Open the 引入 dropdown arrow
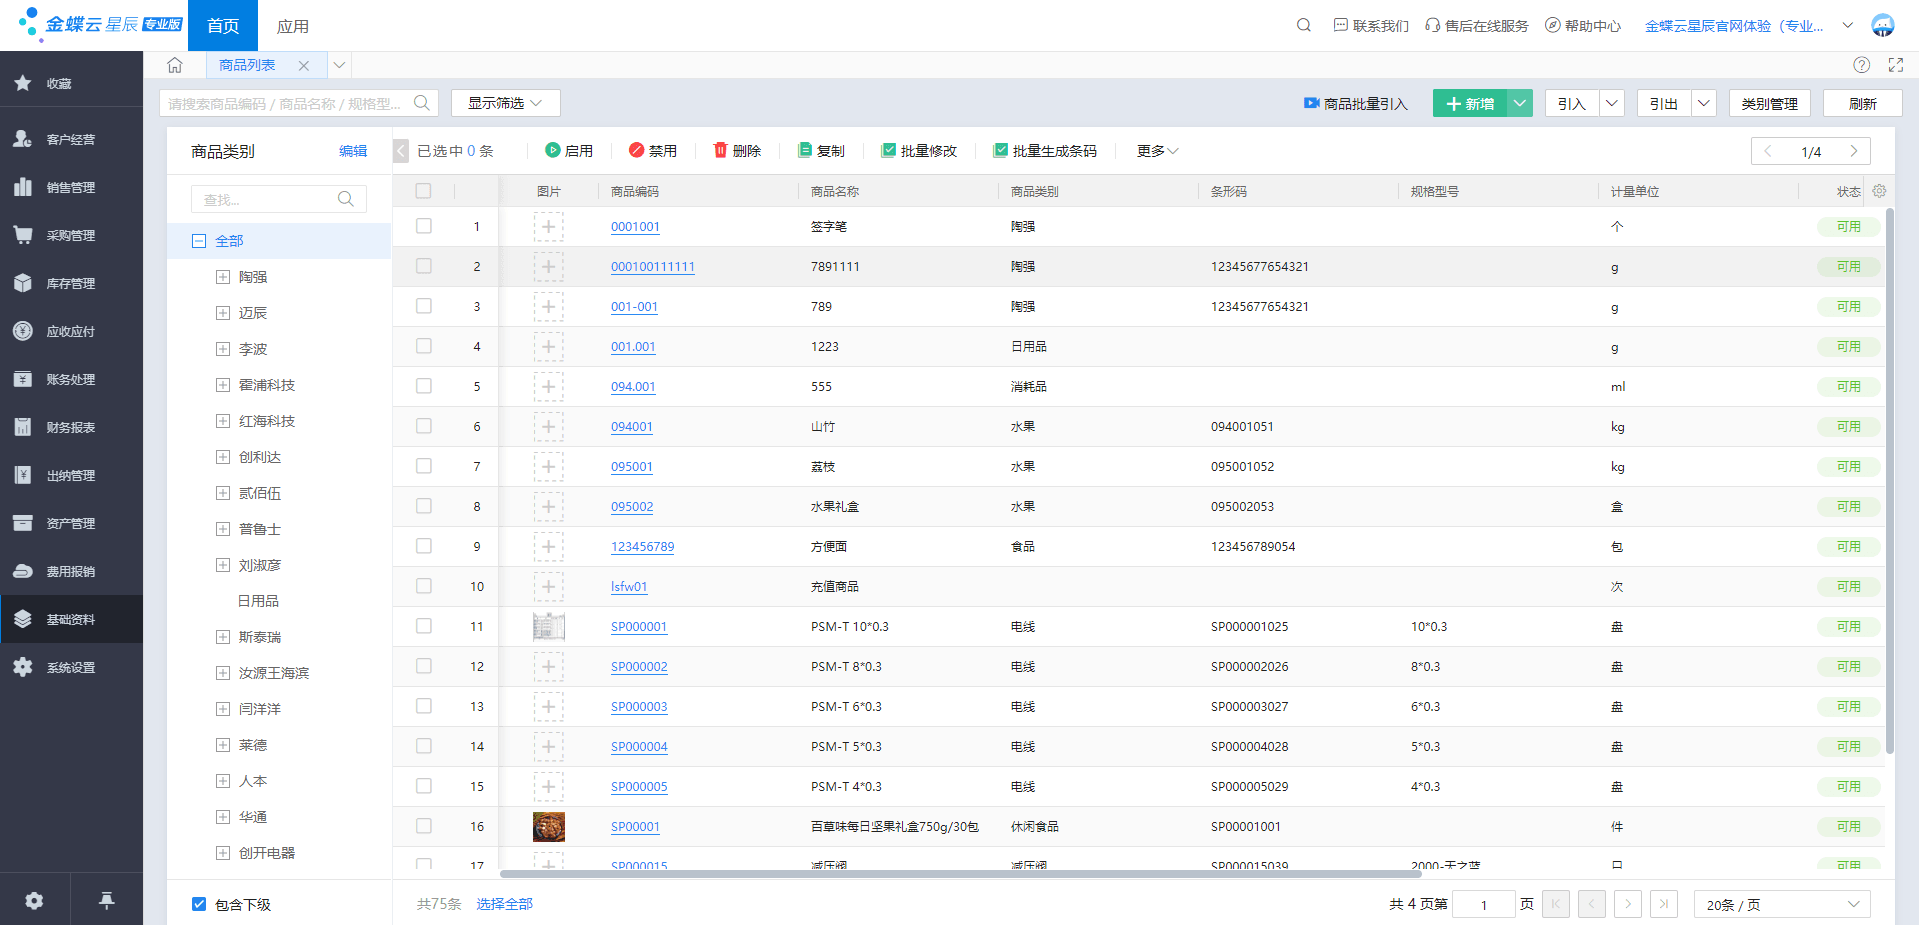 click(1612, 103)
